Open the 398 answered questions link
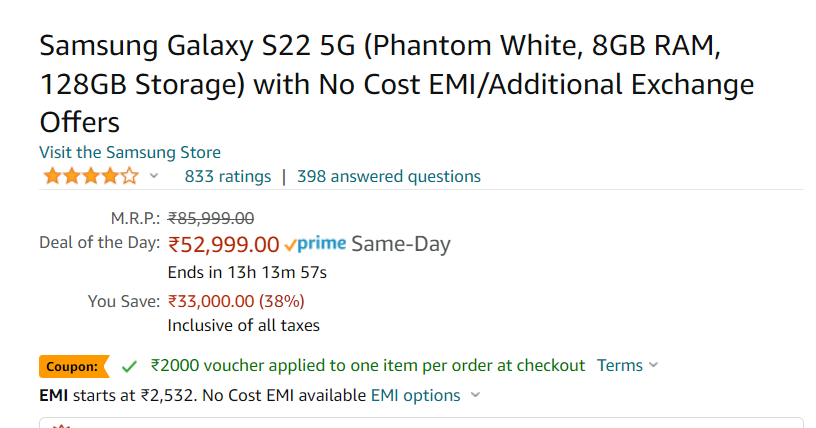This screenshot has width=816, height=428. tap(388, 177)
